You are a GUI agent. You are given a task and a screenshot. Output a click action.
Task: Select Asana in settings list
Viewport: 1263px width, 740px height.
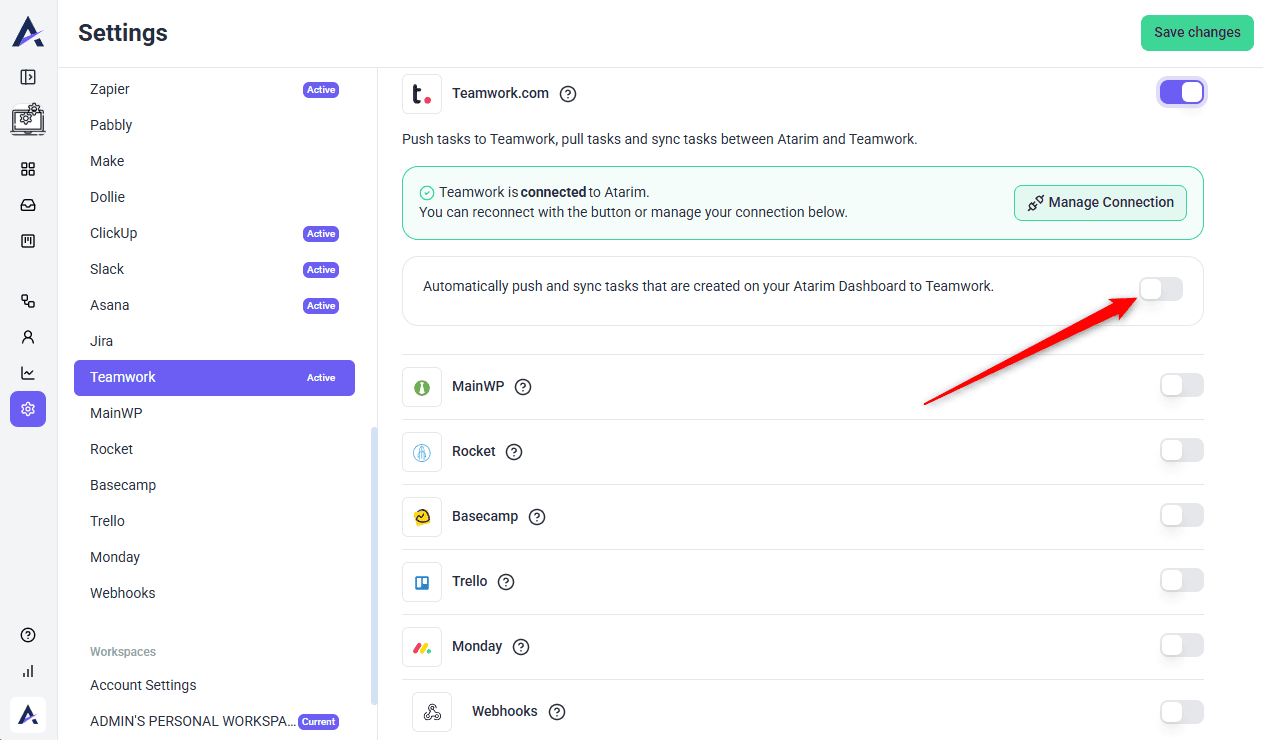click(214, 305)
